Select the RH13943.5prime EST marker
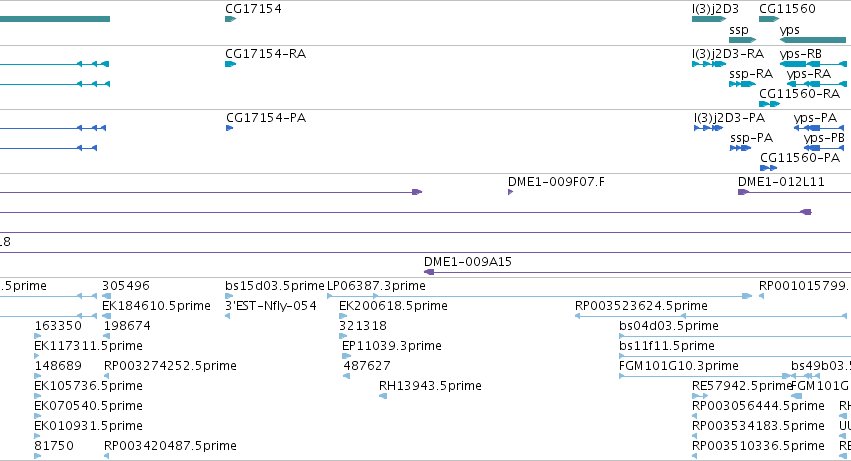Screen dimensions: 851x461 (383, 396)
